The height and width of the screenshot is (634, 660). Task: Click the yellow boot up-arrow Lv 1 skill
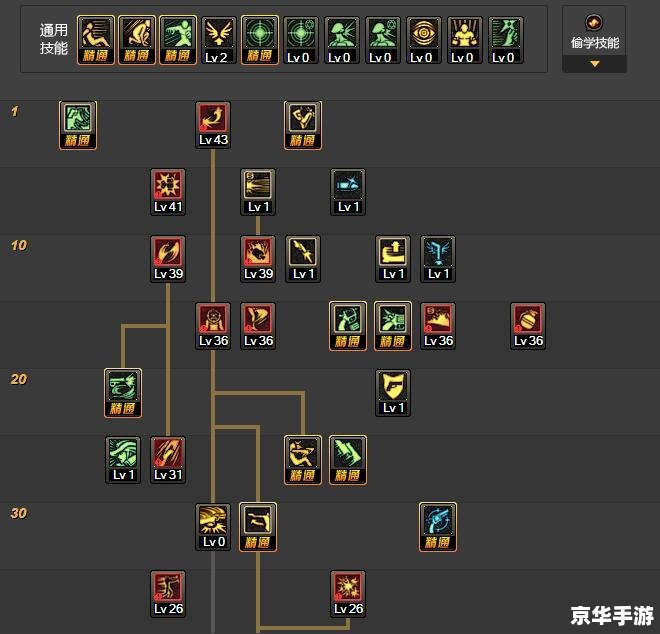pyautogui.click(x=393, y=259)
